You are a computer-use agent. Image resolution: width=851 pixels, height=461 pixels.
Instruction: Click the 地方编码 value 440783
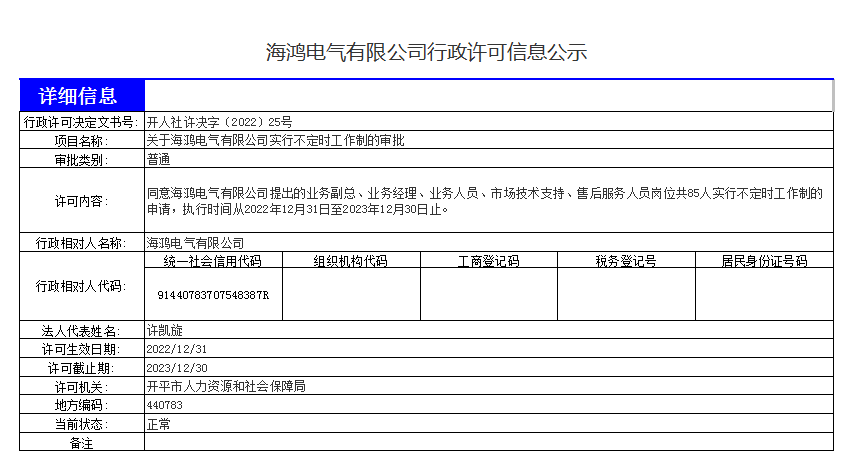click(x=165, y=405)
